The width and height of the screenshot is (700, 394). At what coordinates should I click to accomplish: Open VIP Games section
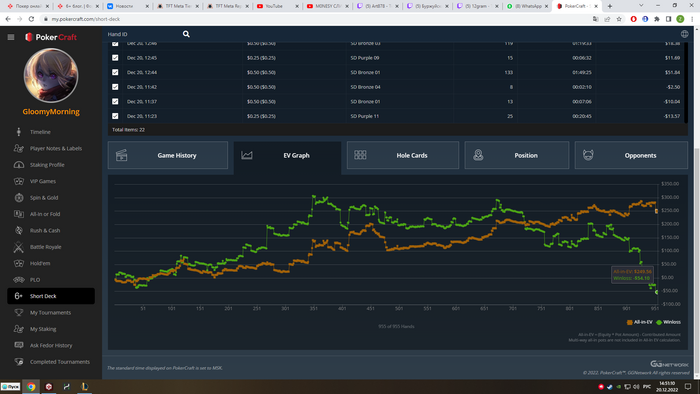coord(43,181)
